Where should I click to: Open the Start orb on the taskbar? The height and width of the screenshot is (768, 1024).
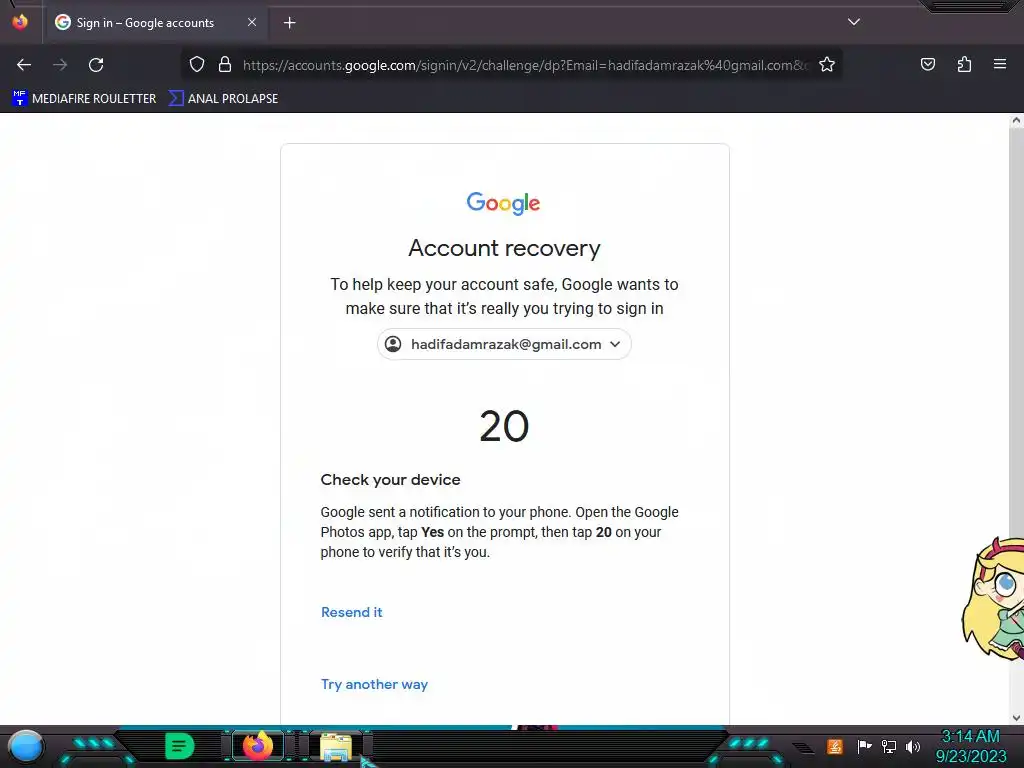tap(26, 748)
